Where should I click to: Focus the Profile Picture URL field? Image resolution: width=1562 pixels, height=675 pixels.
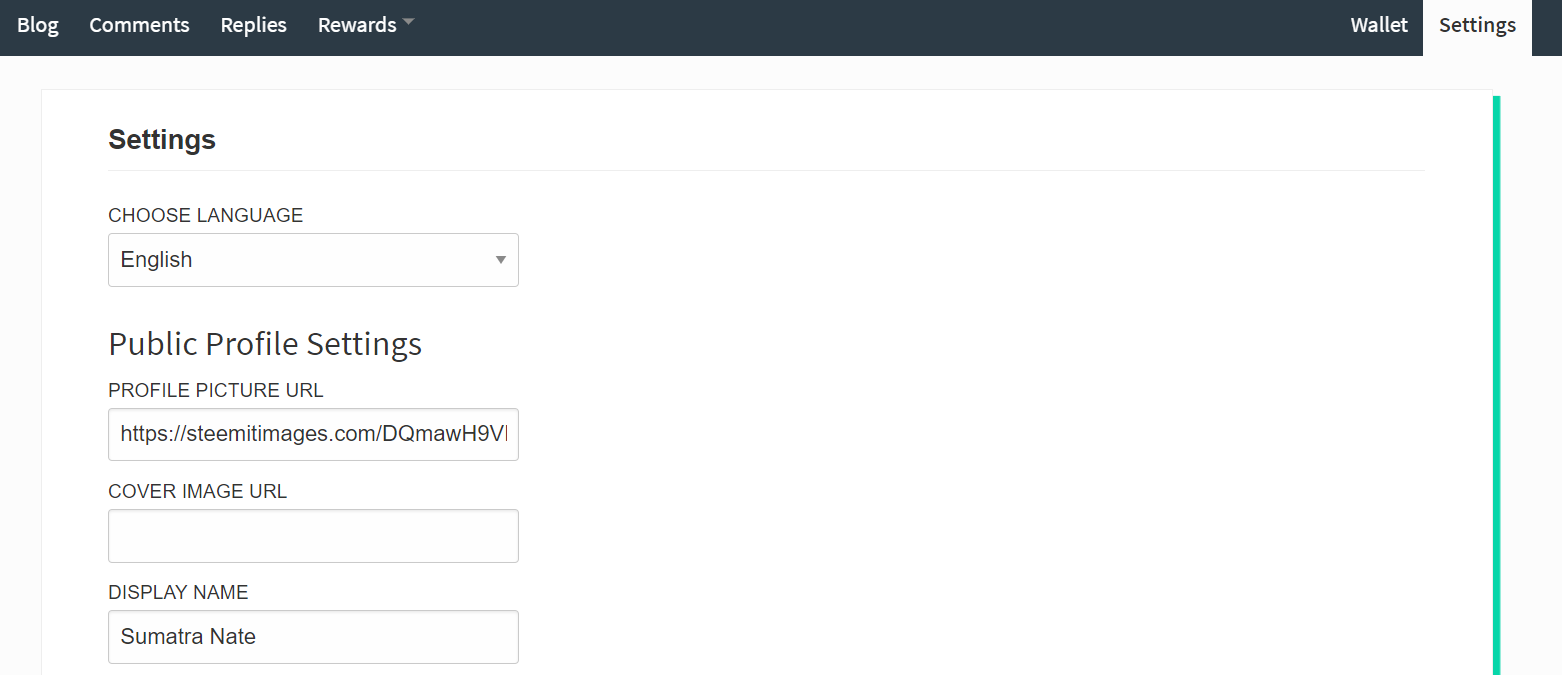click(313, 434)
